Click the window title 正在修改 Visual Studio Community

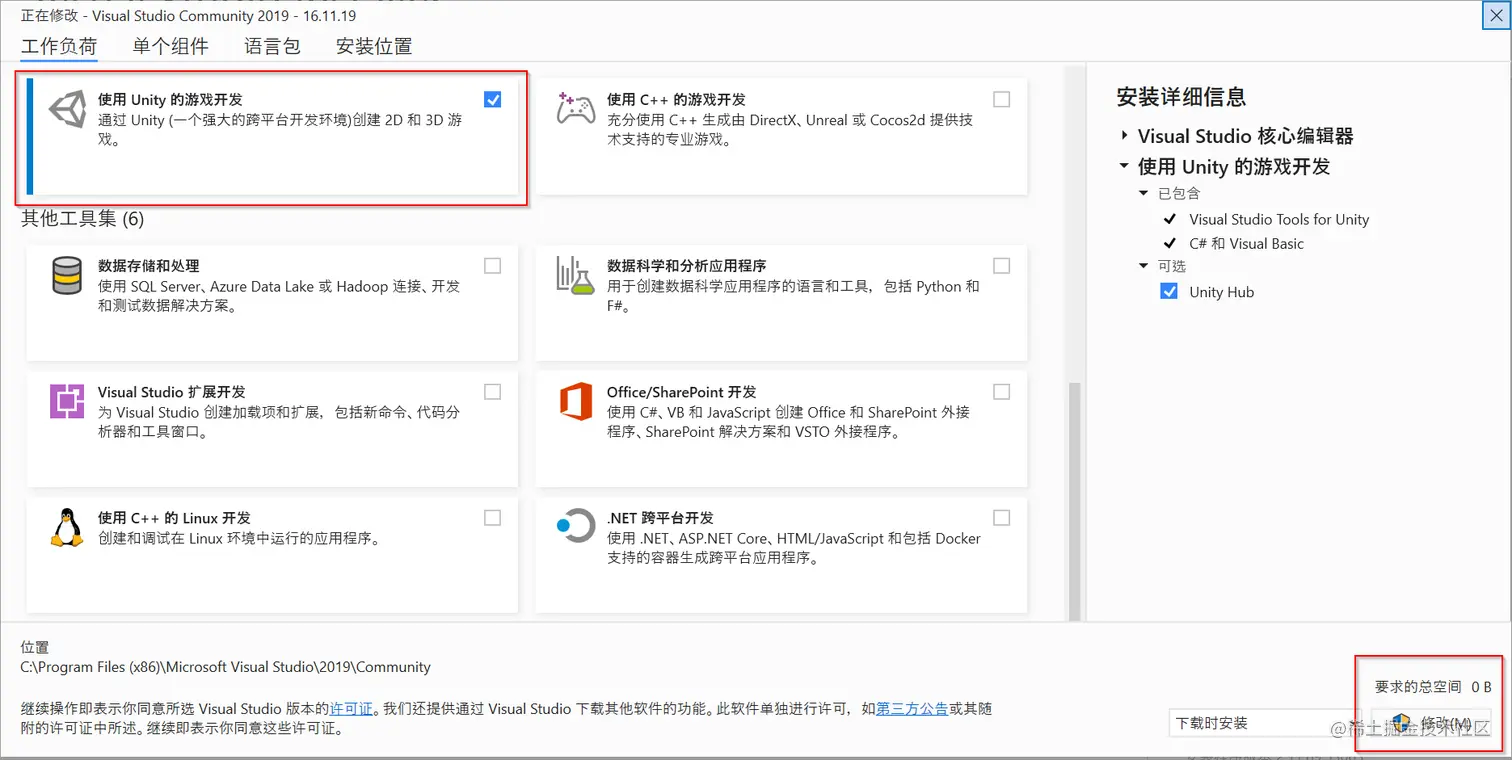click(188, 16)
